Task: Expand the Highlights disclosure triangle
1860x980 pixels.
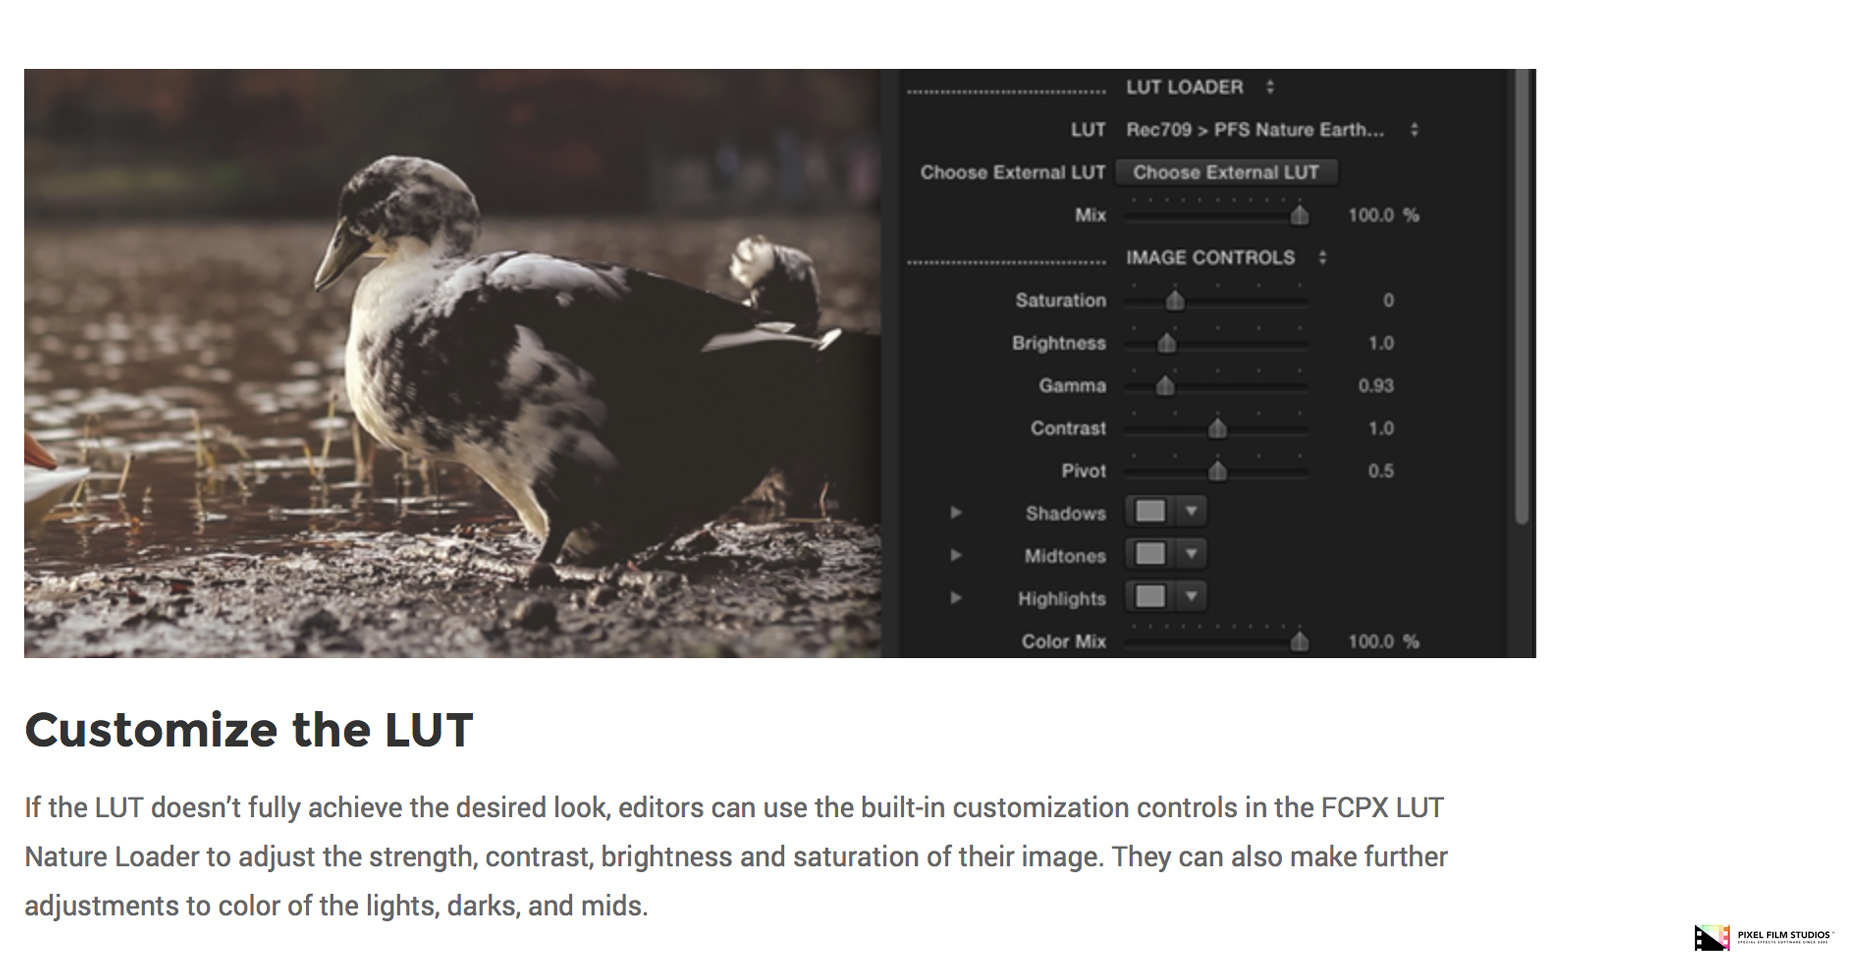Action: (x=956, y=598)
